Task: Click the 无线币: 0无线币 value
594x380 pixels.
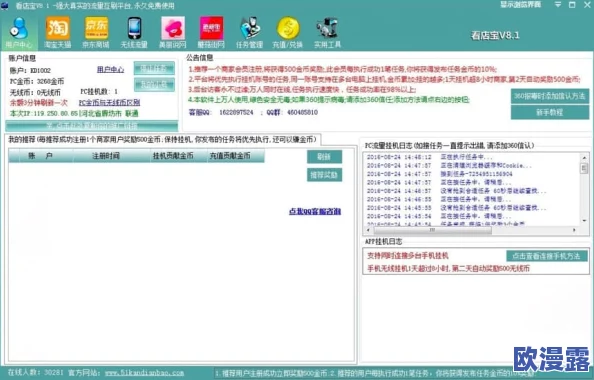Action: (x=35, y=92)
